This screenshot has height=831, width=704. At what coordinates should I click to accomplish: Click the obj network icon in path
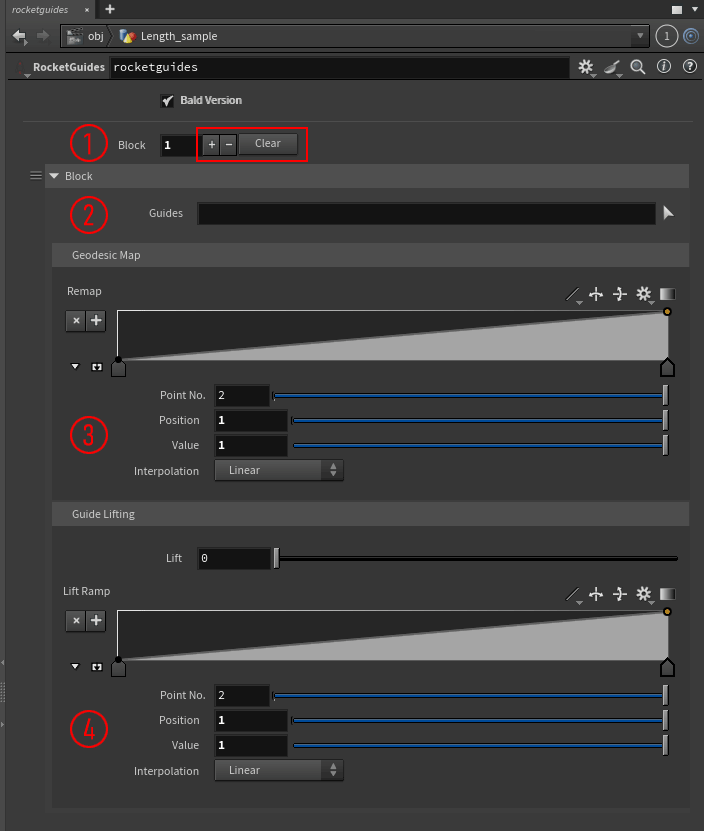(x=74, y=36)
